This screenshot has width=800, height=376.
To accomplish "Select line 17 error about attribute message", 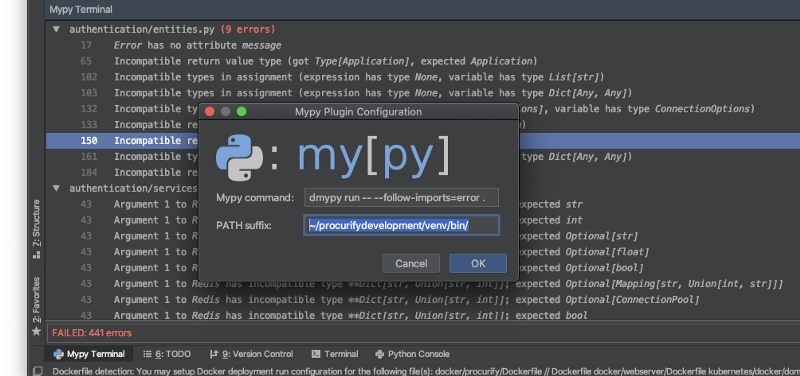I will (423, 45).
